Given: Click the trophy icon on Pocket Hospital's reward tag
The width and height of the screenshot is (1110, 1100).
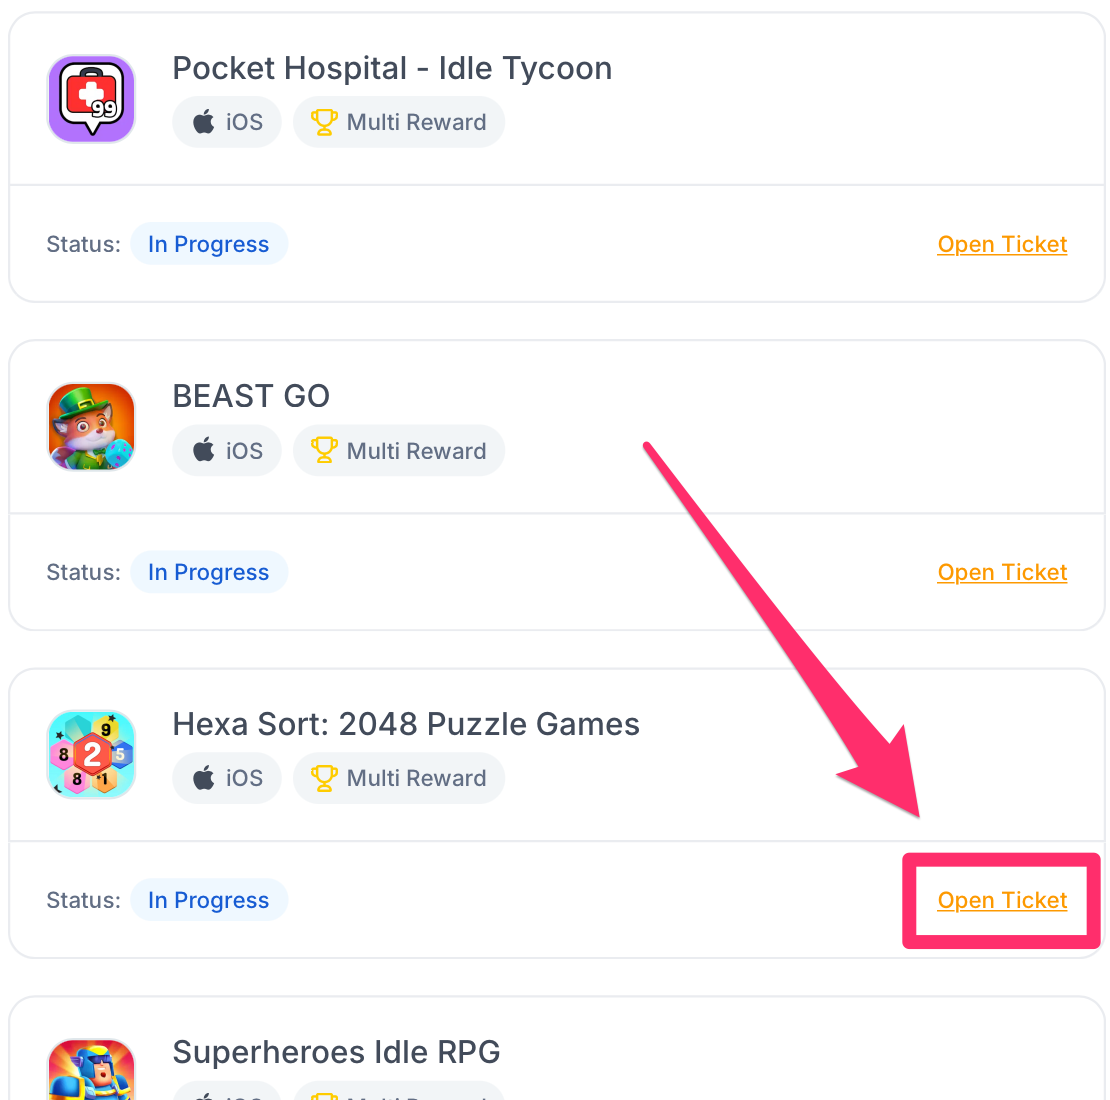Looking at the screenshot, I should [324, 122].
